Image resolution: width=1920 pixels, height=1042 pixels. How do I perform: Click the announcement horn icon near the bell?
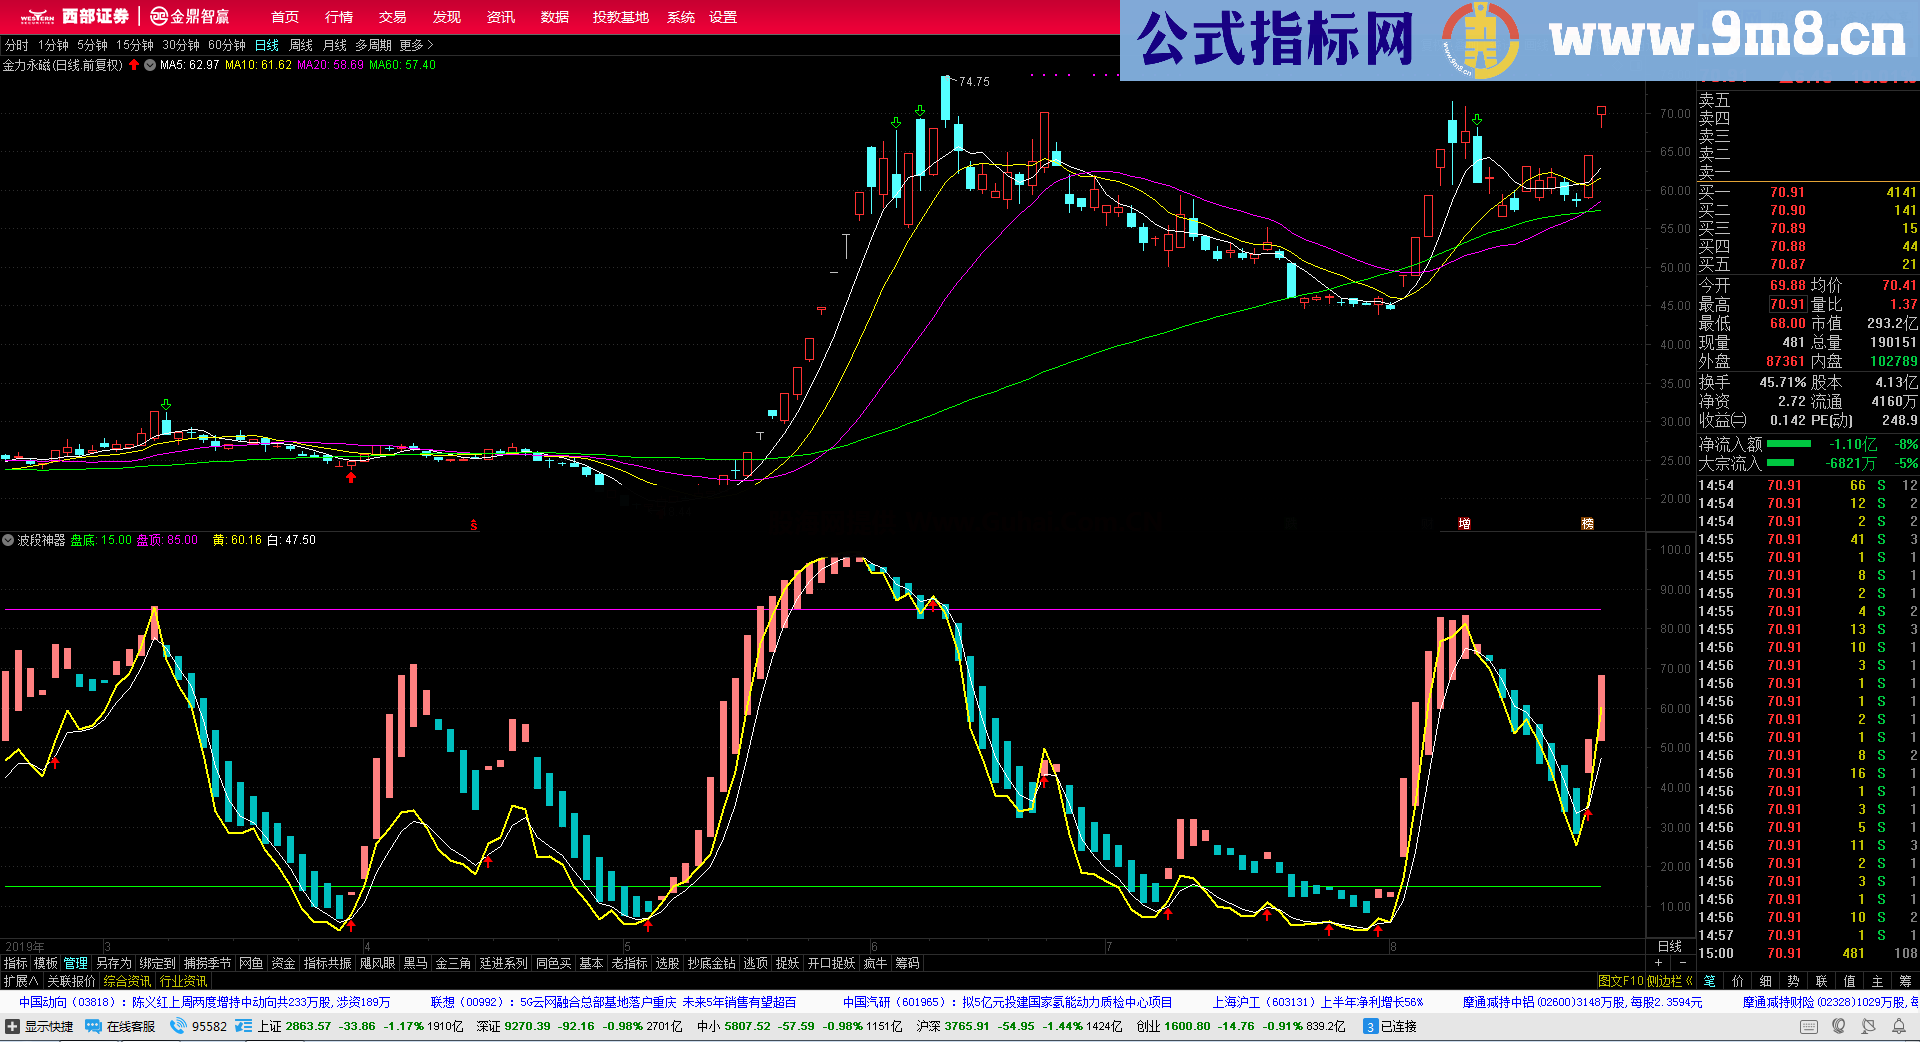1870,1027
